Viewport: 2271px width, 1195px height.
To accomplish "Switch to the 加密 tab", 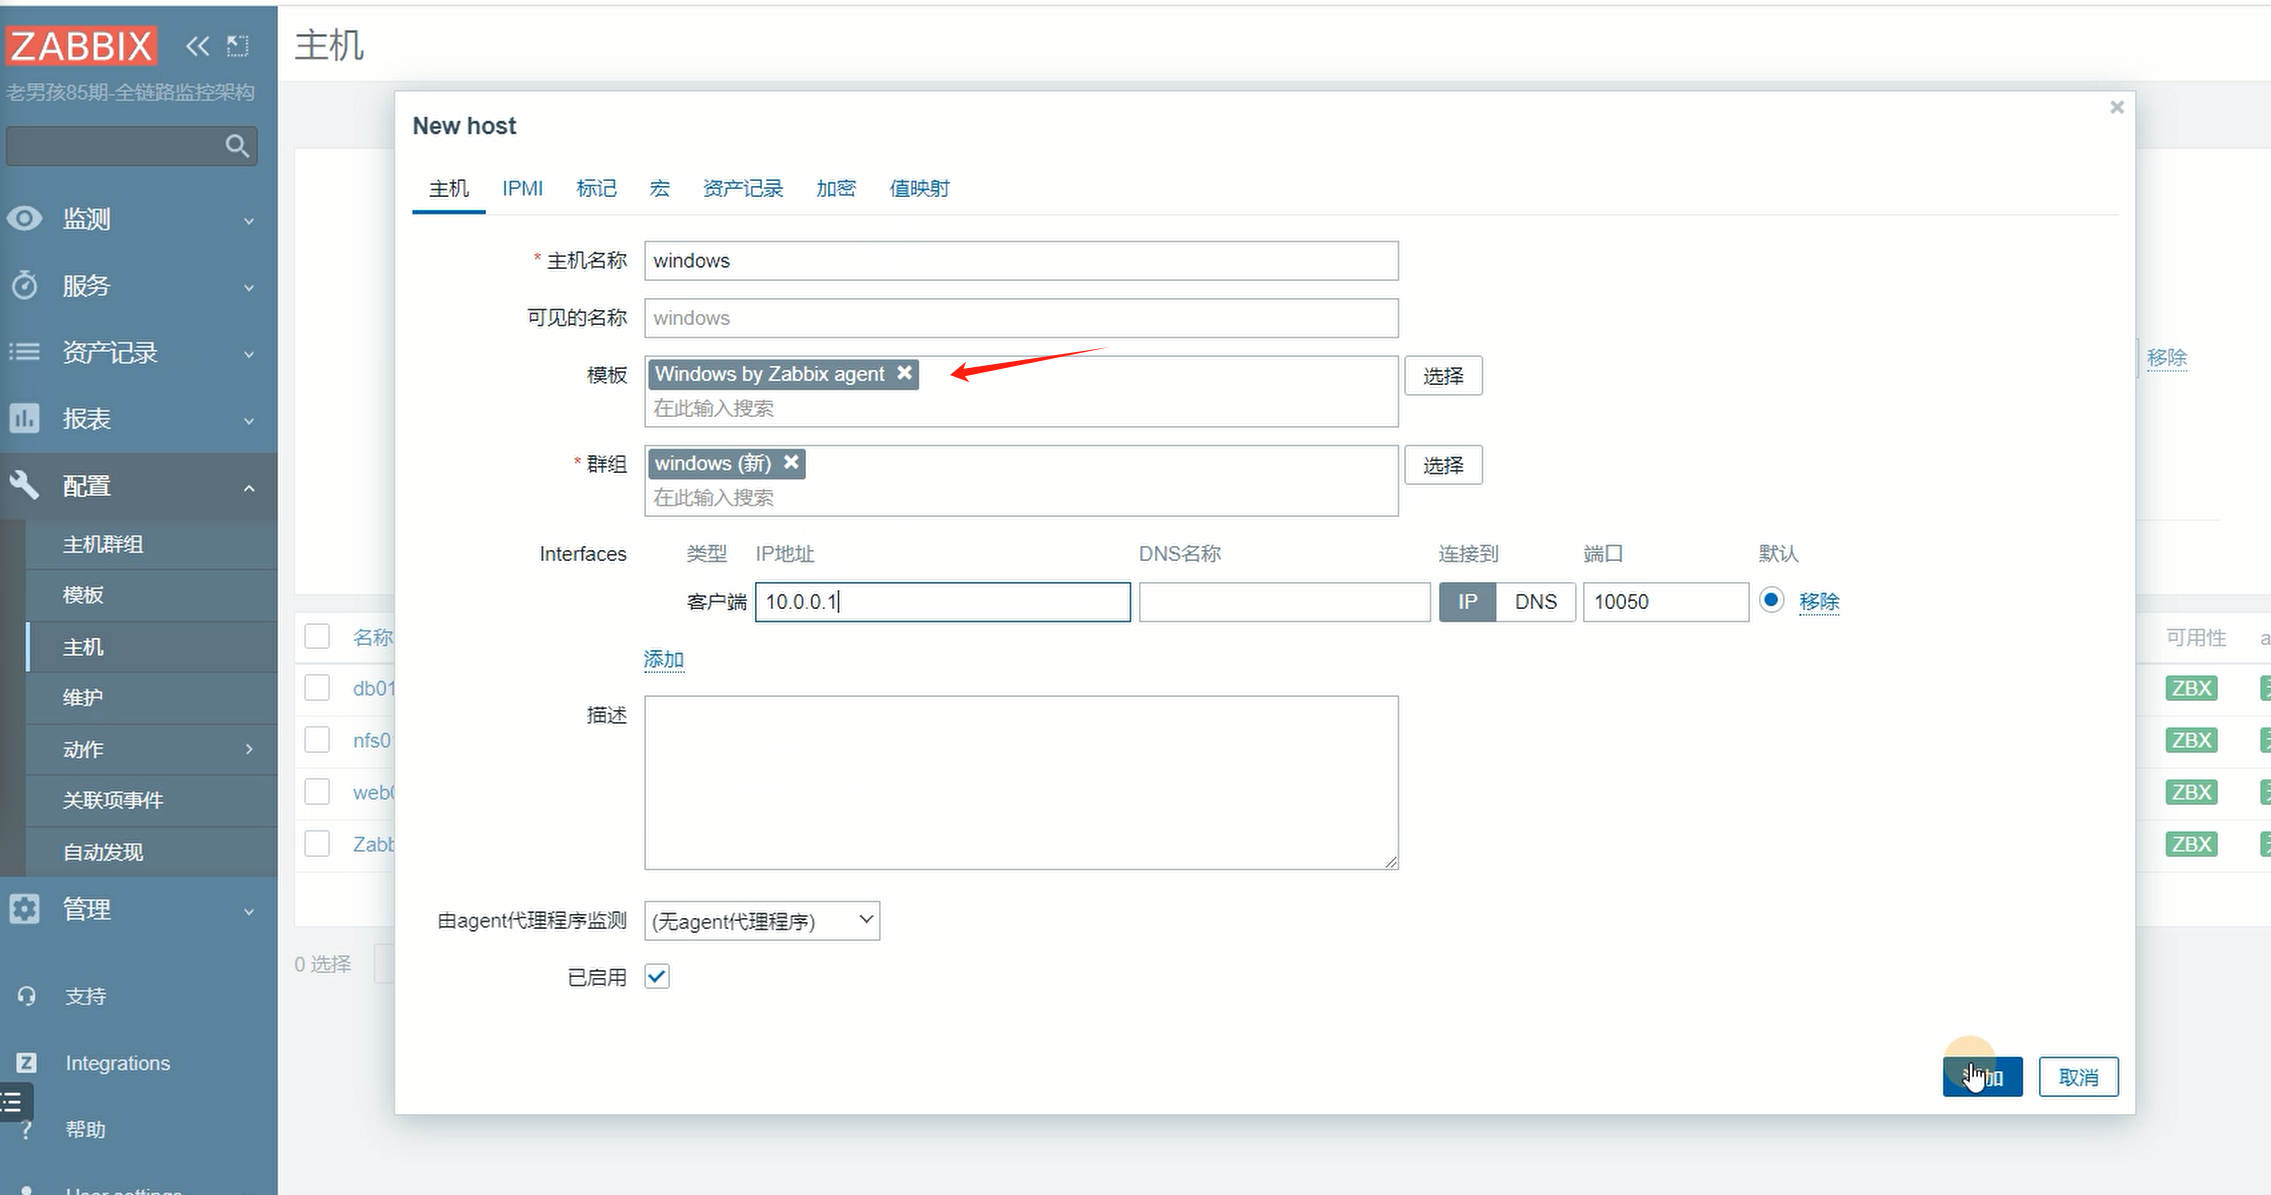I will (x=836, y=188).
